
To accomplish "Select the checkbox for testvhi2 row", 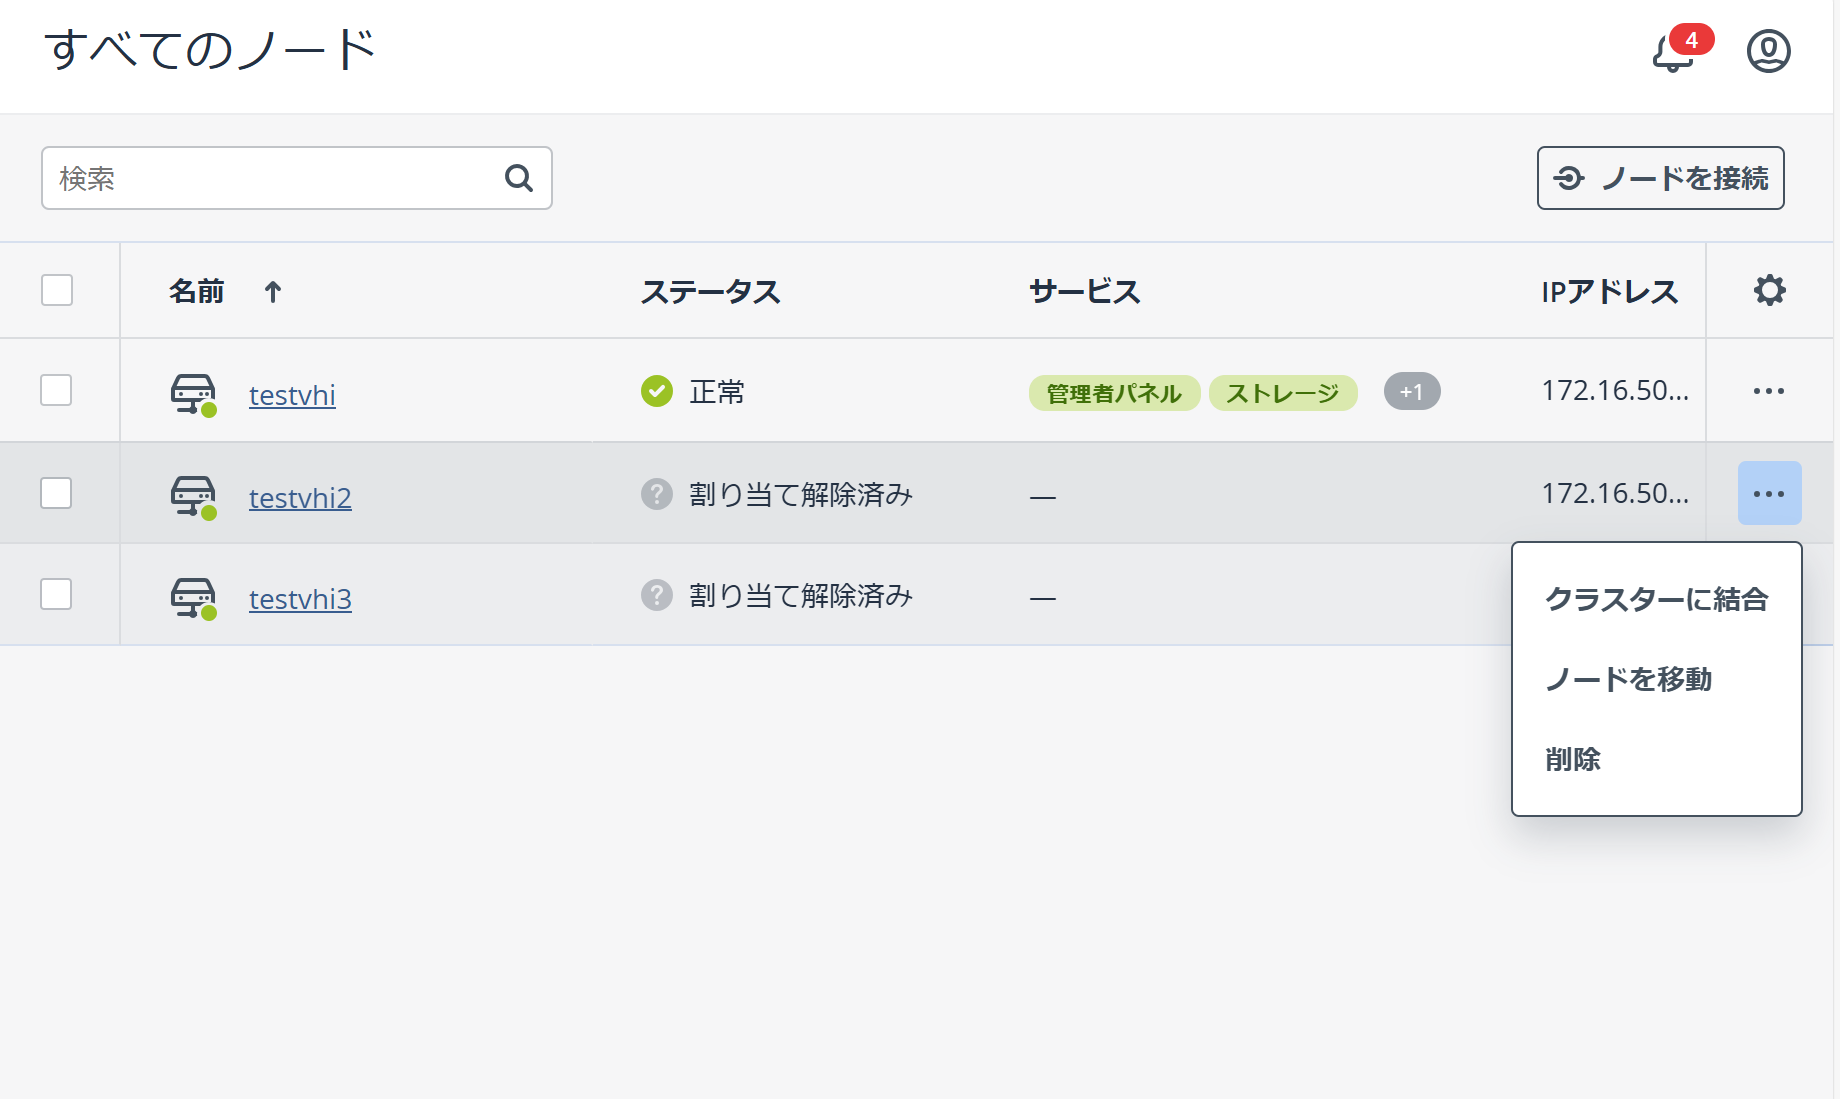I will tap(56, 493).
